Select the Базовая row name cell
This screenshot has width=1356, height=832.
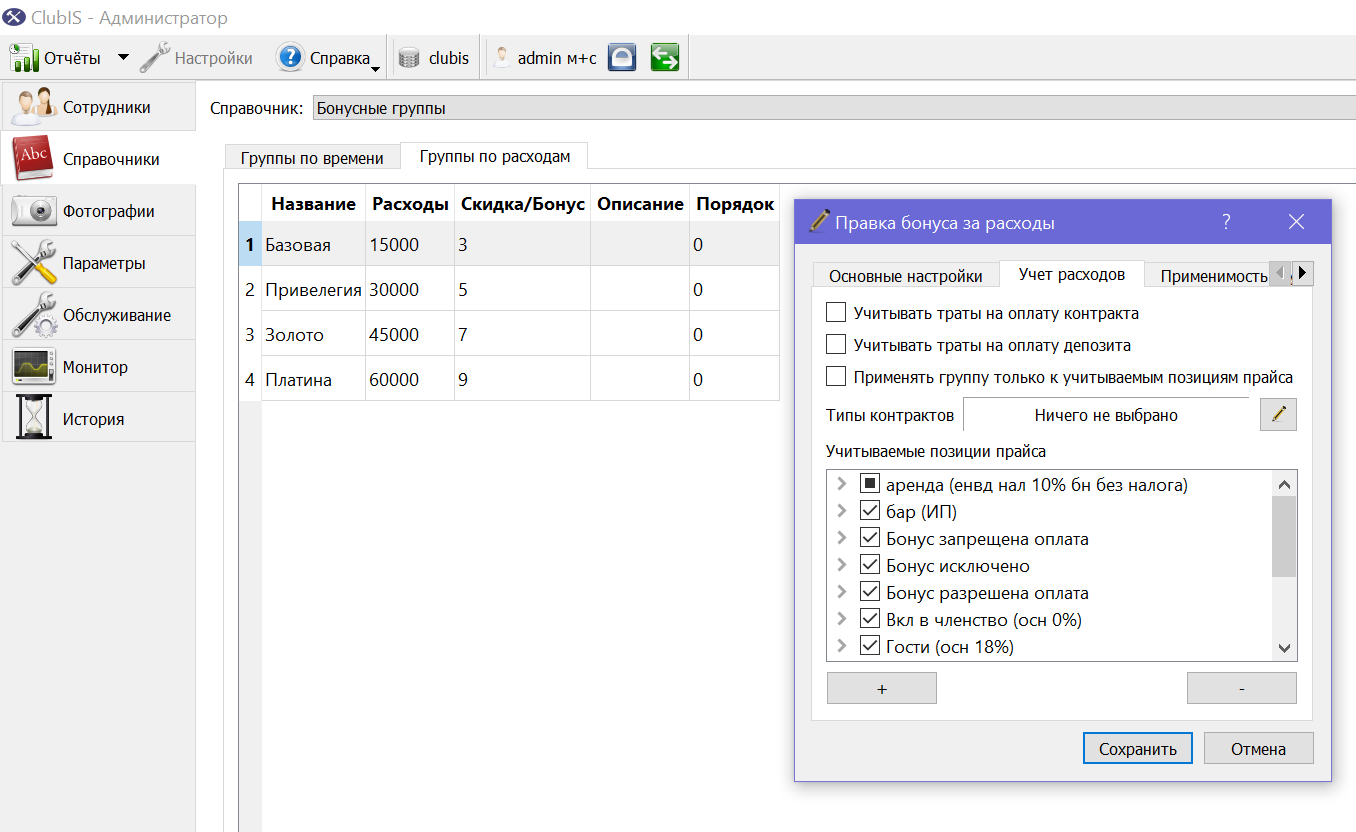click(313, 244)
